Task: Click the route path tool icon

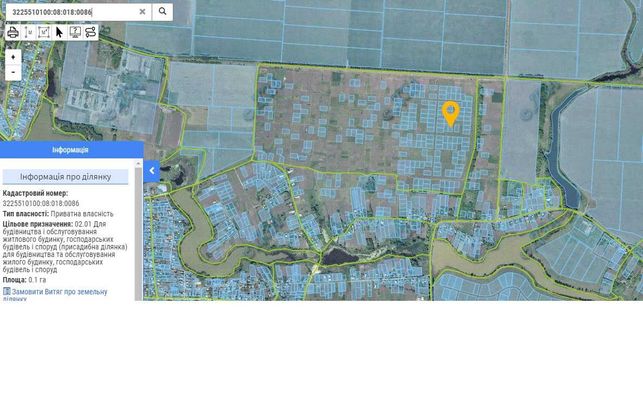Action: 91,32
